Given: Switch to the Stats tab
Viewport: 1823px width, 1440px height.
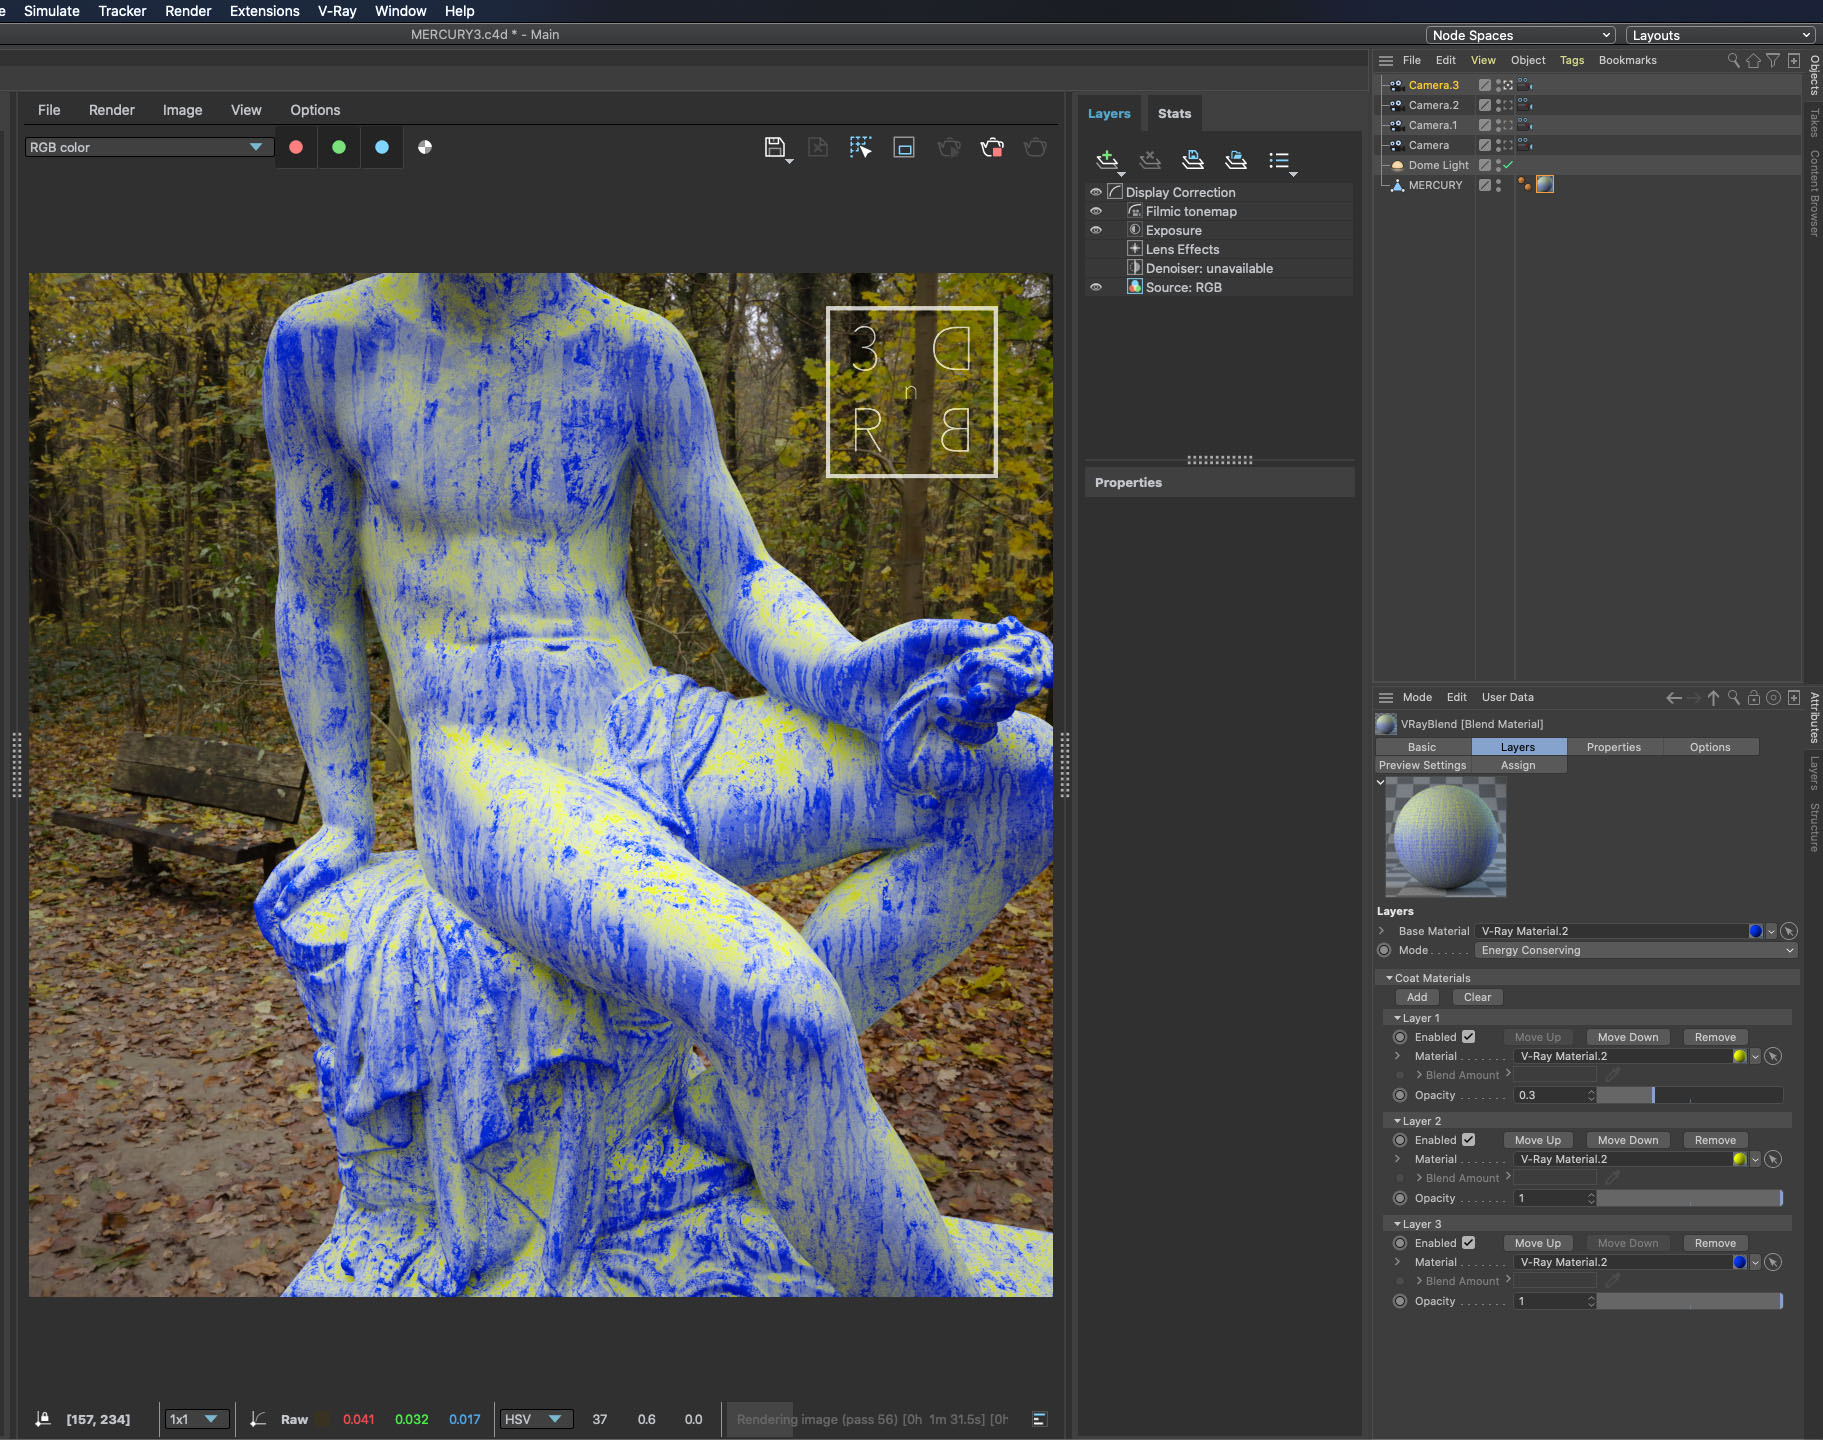Looking at the screenshot, I should point(1174,114).
